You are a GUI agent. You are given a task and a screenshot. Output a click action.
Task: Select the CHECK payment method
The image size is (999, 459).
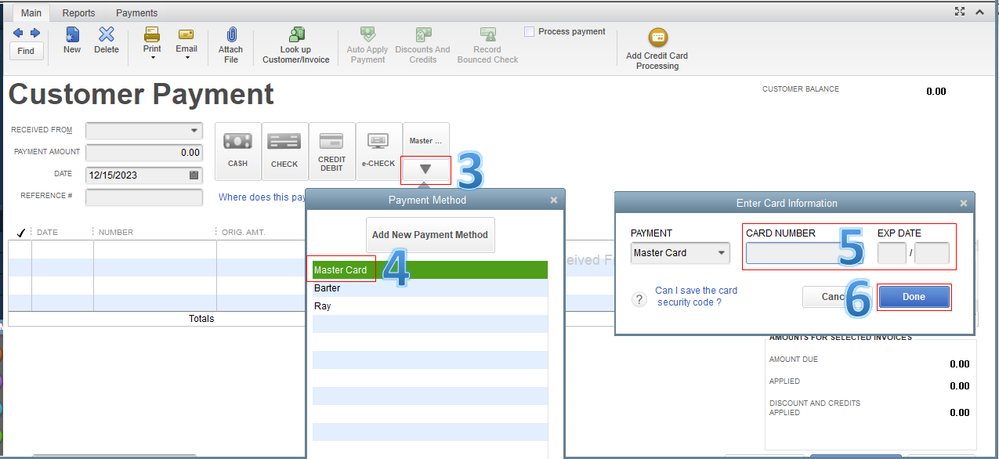pos(284,151)
